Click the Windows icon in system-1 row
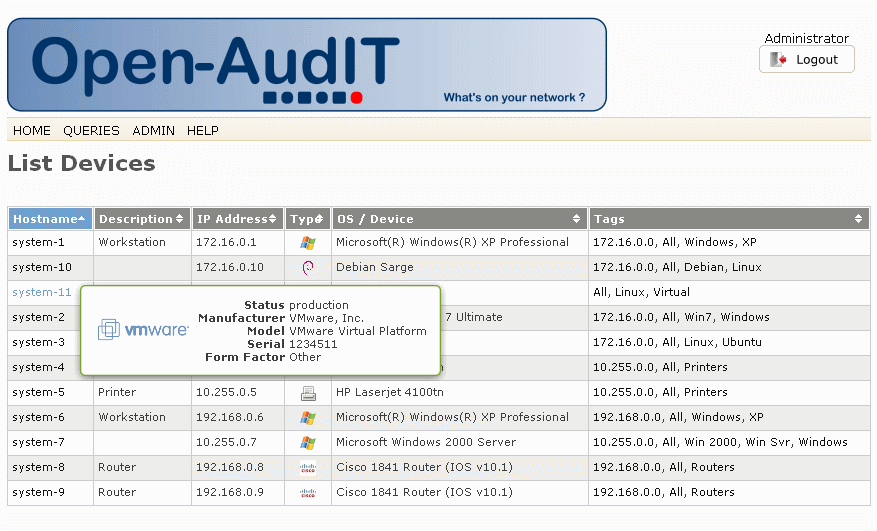 coord(308,243)
